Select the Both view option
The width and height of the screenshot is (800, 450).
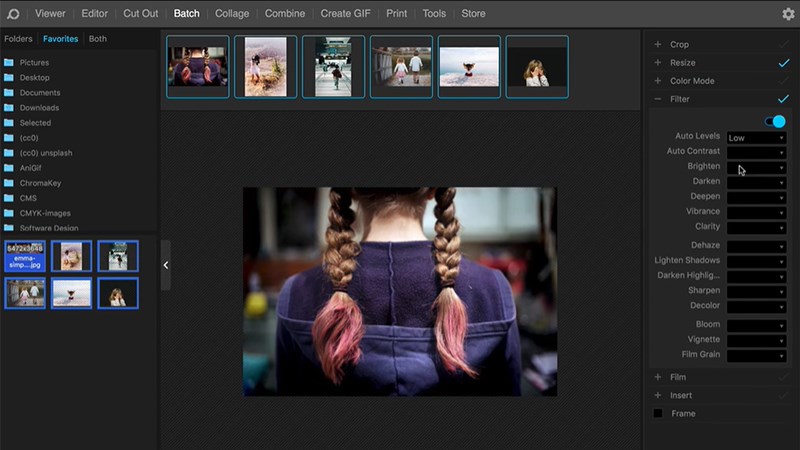tap(98, 39)
